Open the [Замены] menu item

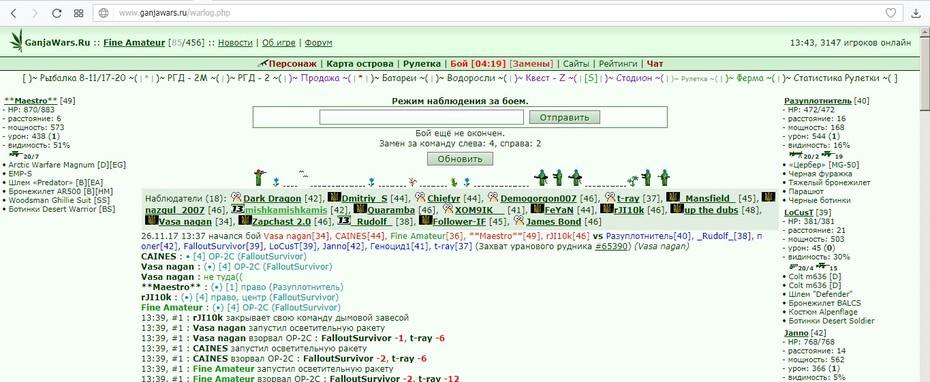pos(531,63)
